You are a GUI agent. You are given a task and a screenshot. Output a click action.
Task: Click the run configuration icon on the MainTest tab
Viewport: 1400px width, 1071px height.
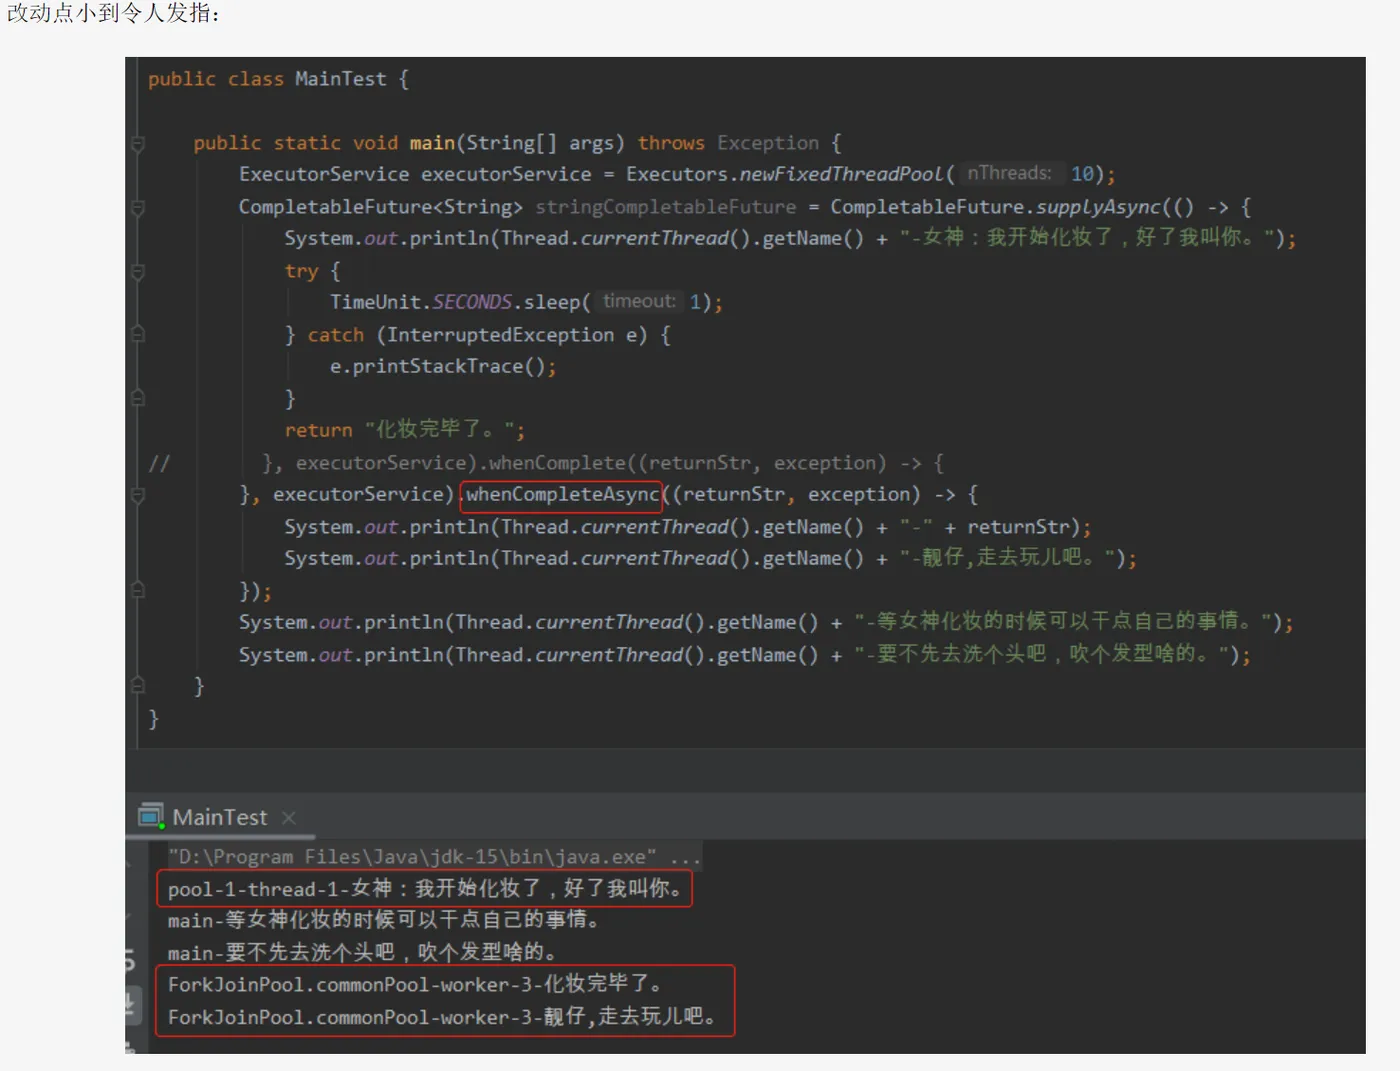click(152, 817)
